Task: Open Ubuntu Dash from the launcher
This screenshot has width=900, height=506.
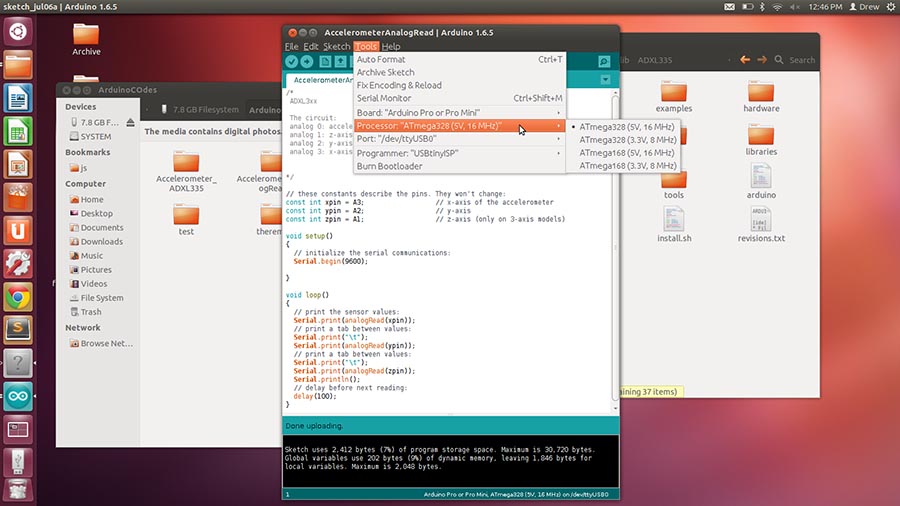Action: 18,31
